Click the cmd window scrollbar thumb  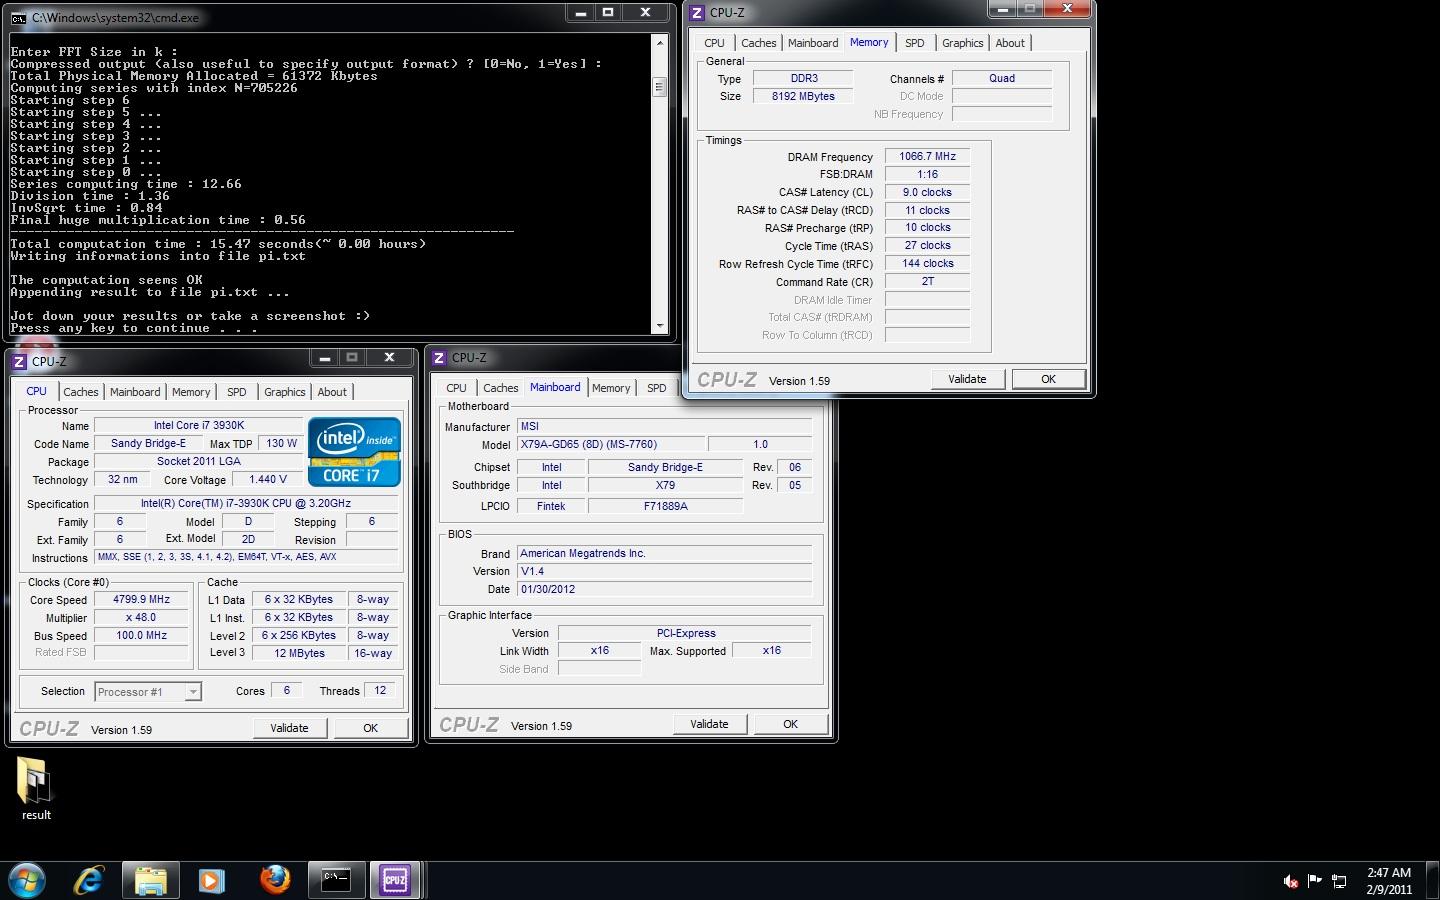[x=659, y=87]
